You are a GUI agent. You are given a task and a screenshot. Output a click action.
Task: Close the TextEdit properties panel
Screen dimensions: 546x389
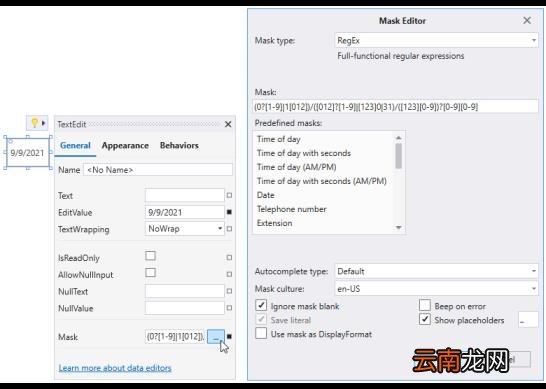(228, 124)
